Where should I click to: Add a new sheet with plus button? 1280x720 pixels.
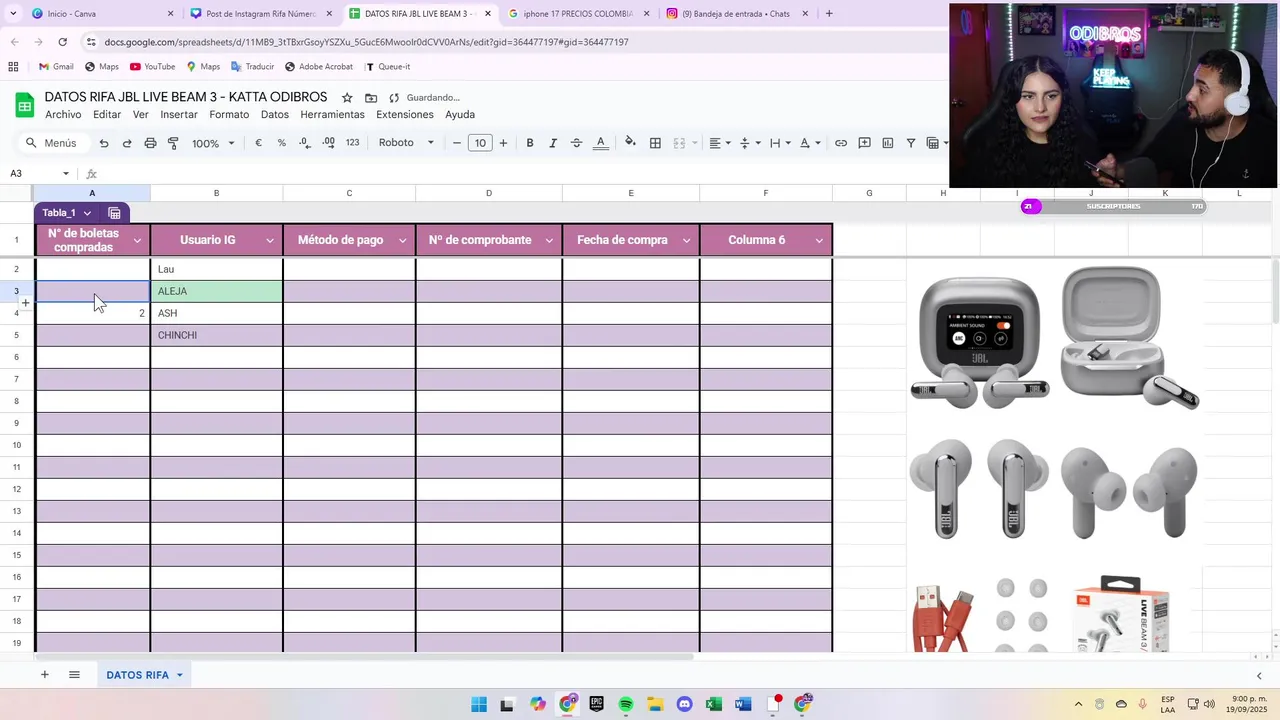click(44, 675)
